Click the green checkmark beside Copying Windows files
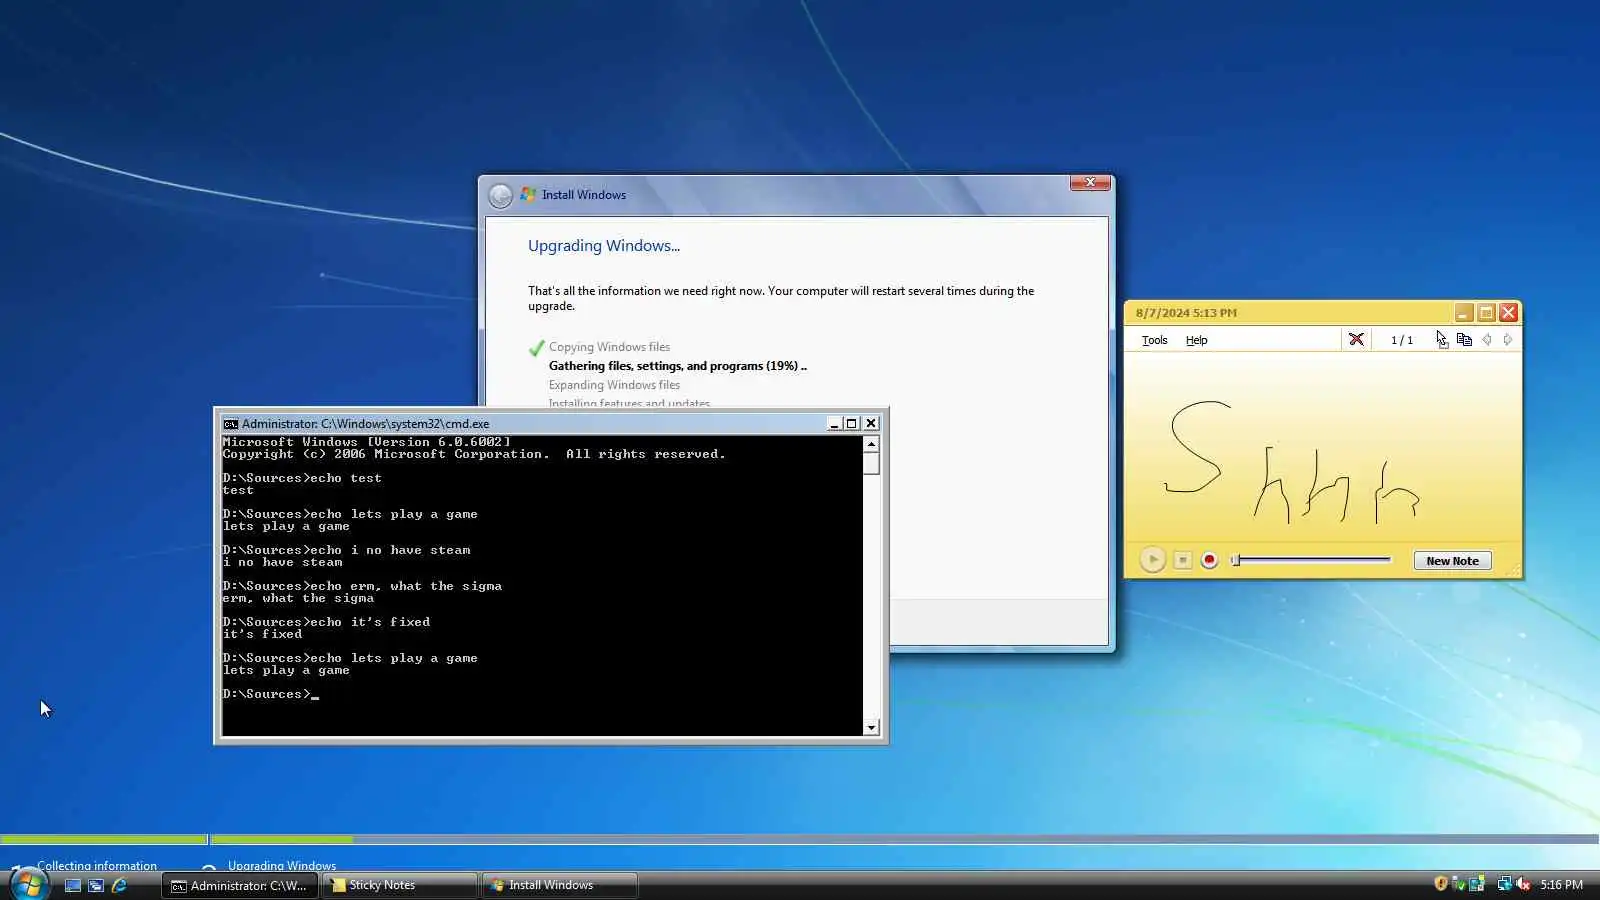This screenshot has height=900, width=1600. (537, 348)
